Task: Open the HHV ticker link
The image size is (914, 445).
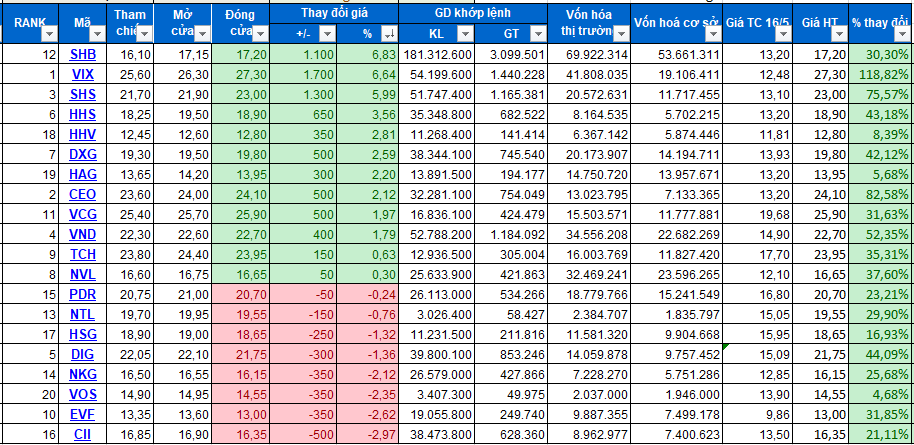Action: 83,135
